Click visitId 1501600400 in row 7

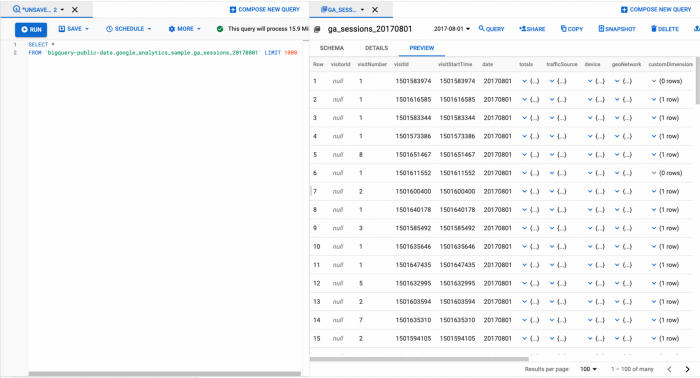pyautogui.click(x=413, y=191)
